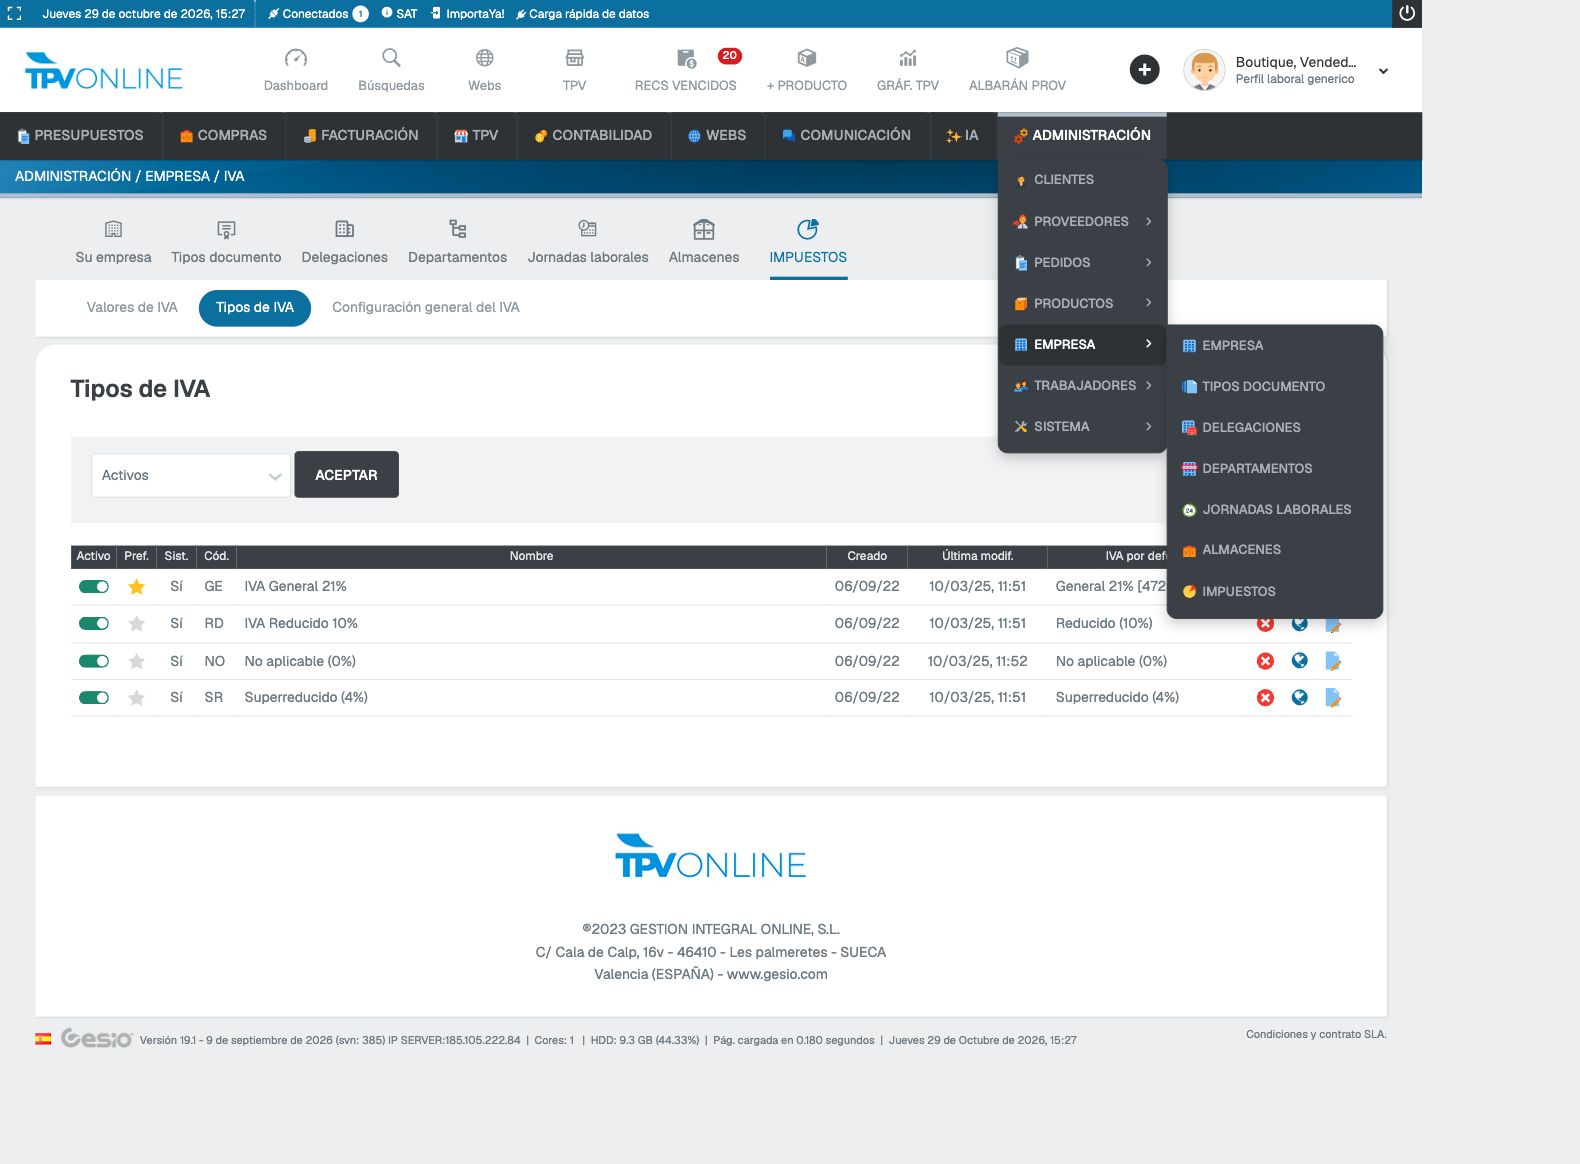Delete the No aplicable (0%) row

click(1265, 661)
